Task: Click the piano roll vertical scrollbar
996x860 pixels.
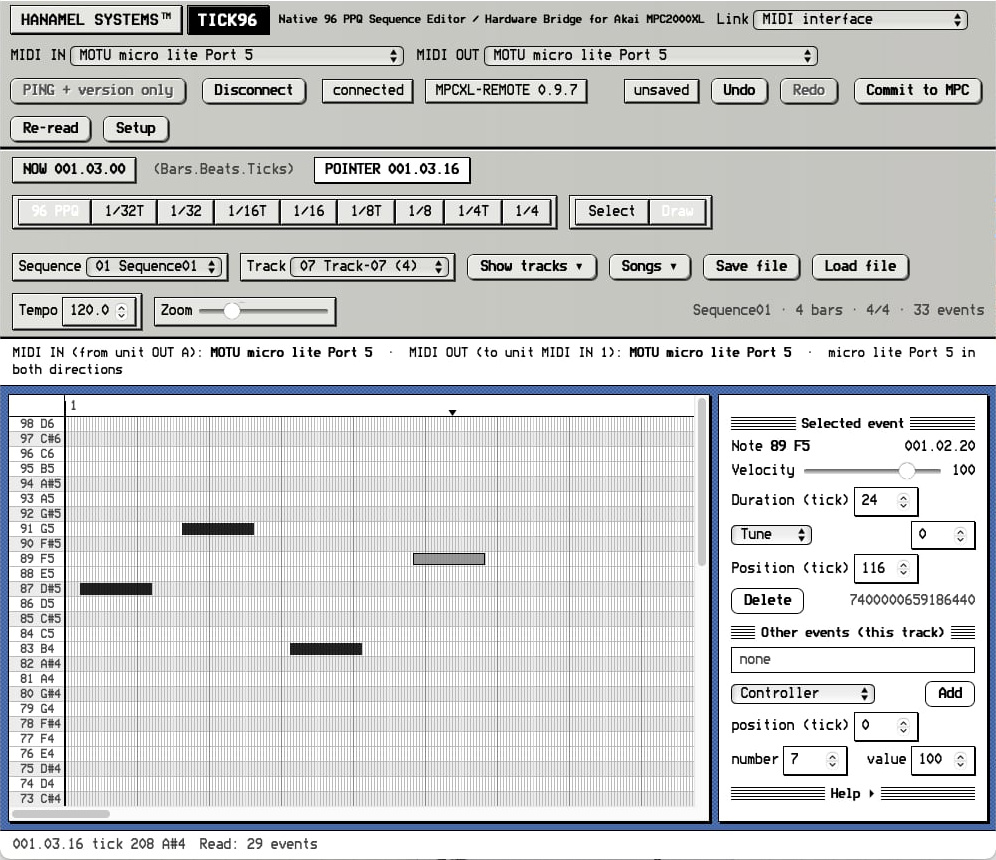Action: coord(701,483)
